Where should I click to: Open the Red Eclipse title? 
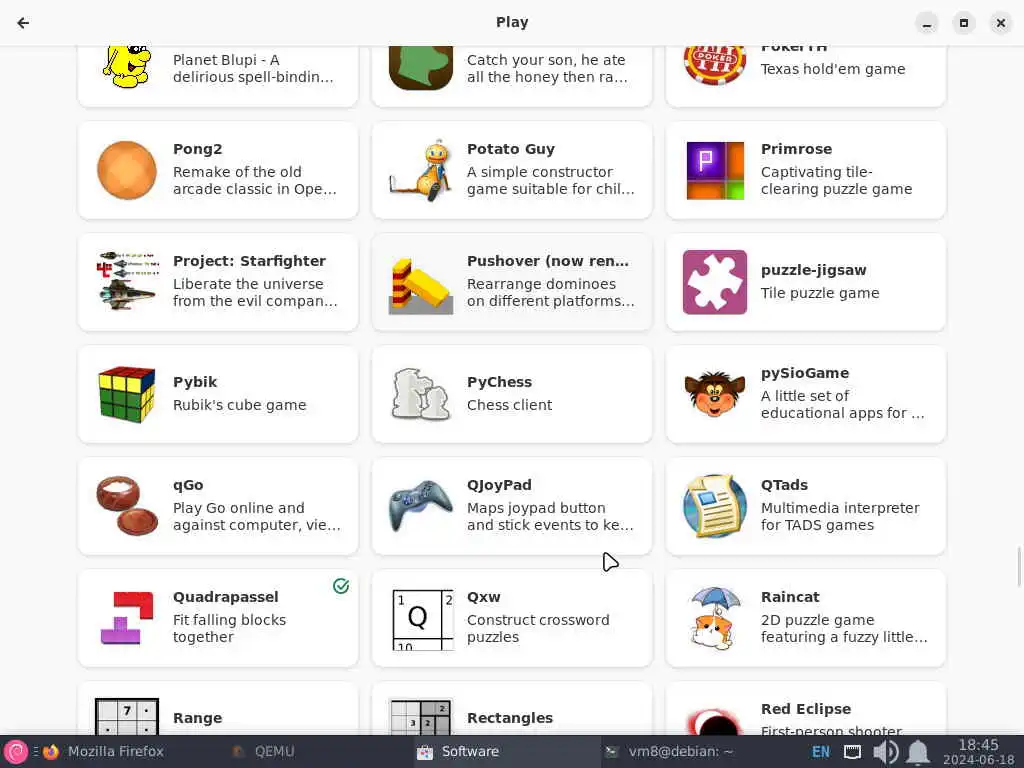[805, 709]
